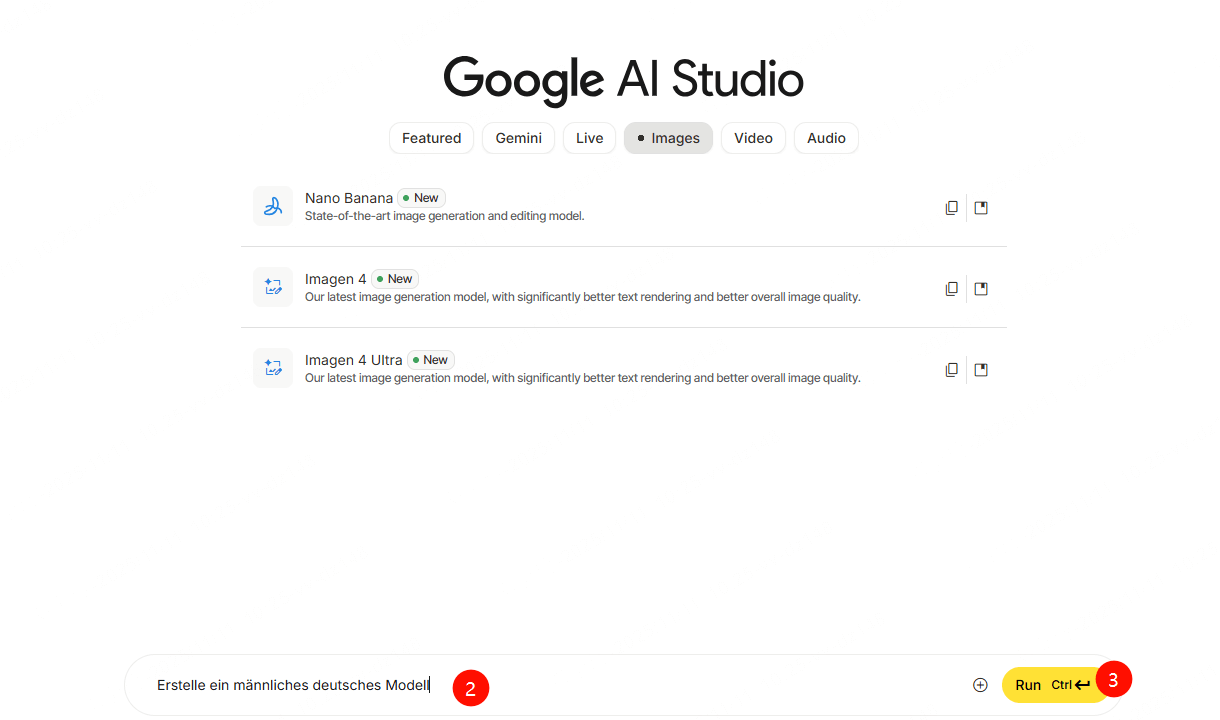Click the Imagen 4 model icon

273,287
